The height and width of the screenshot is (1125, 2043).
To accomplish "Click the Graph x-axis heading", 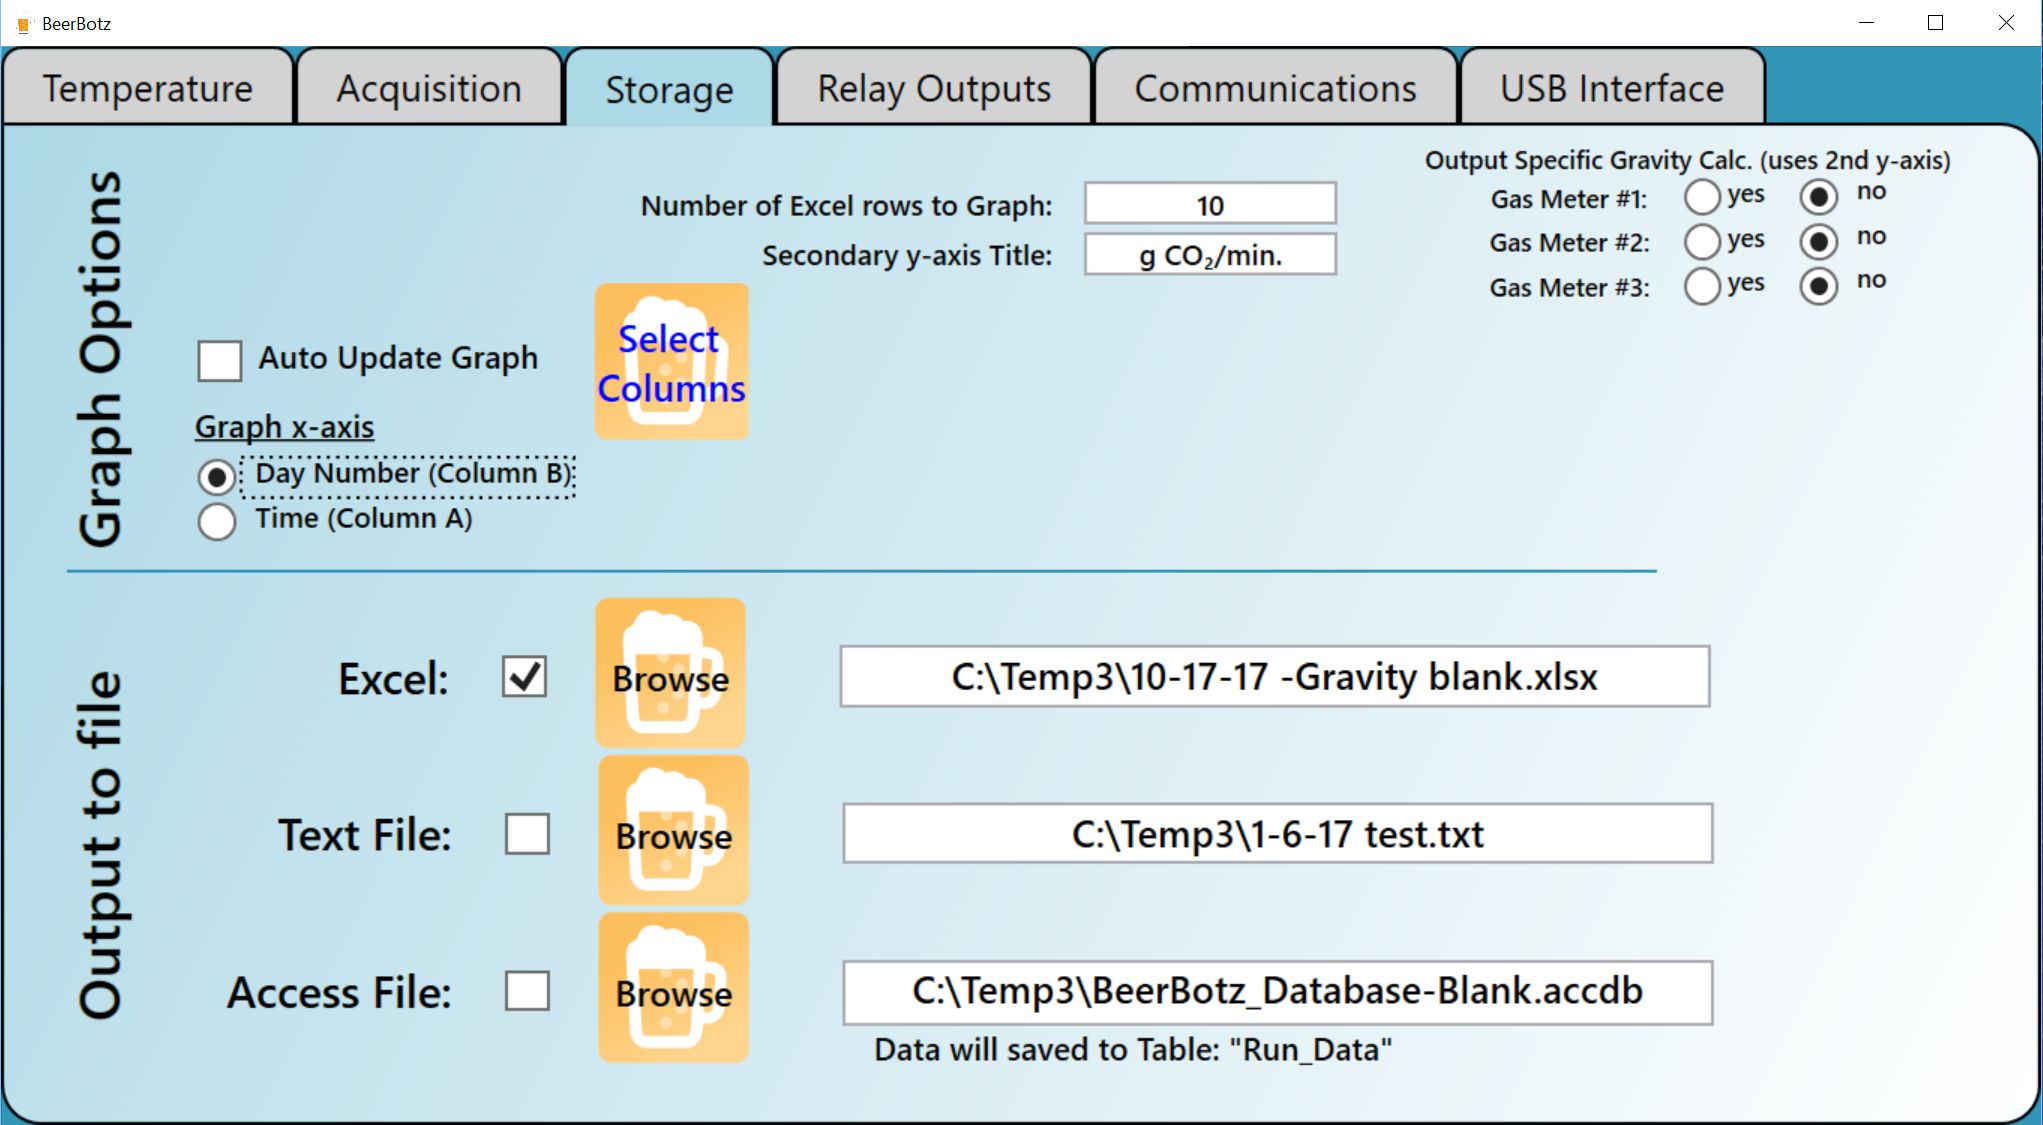I will [284, 427].
